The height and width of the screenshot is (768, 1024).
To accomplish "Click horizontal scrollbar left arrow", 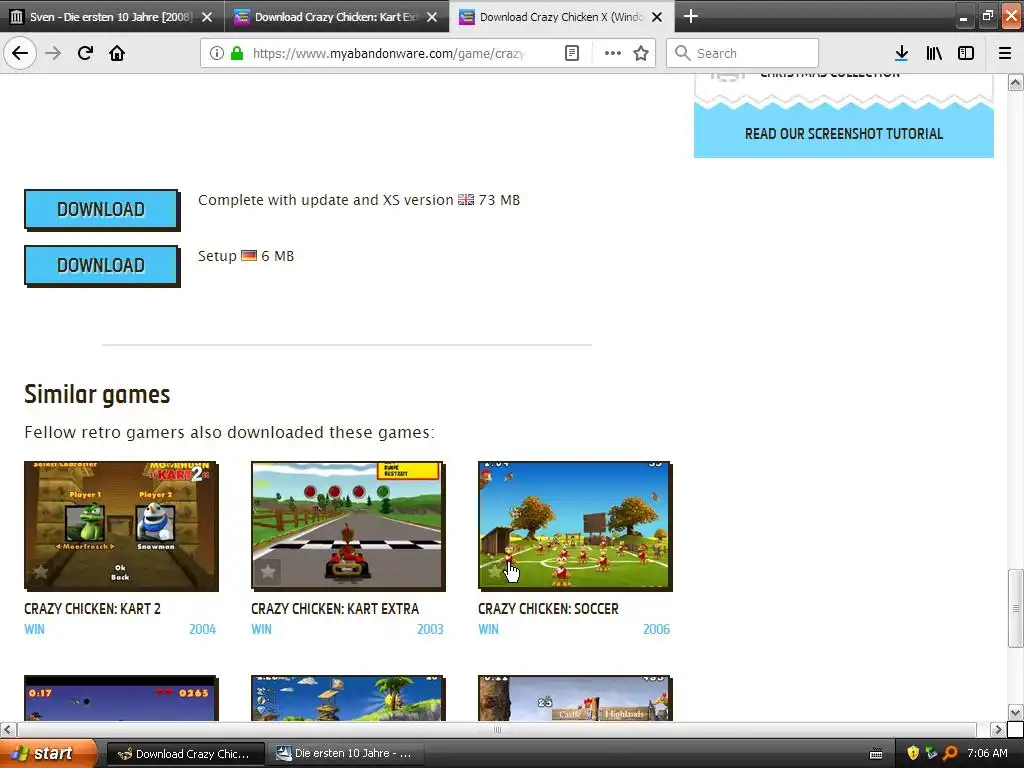I will coord(8,729).
